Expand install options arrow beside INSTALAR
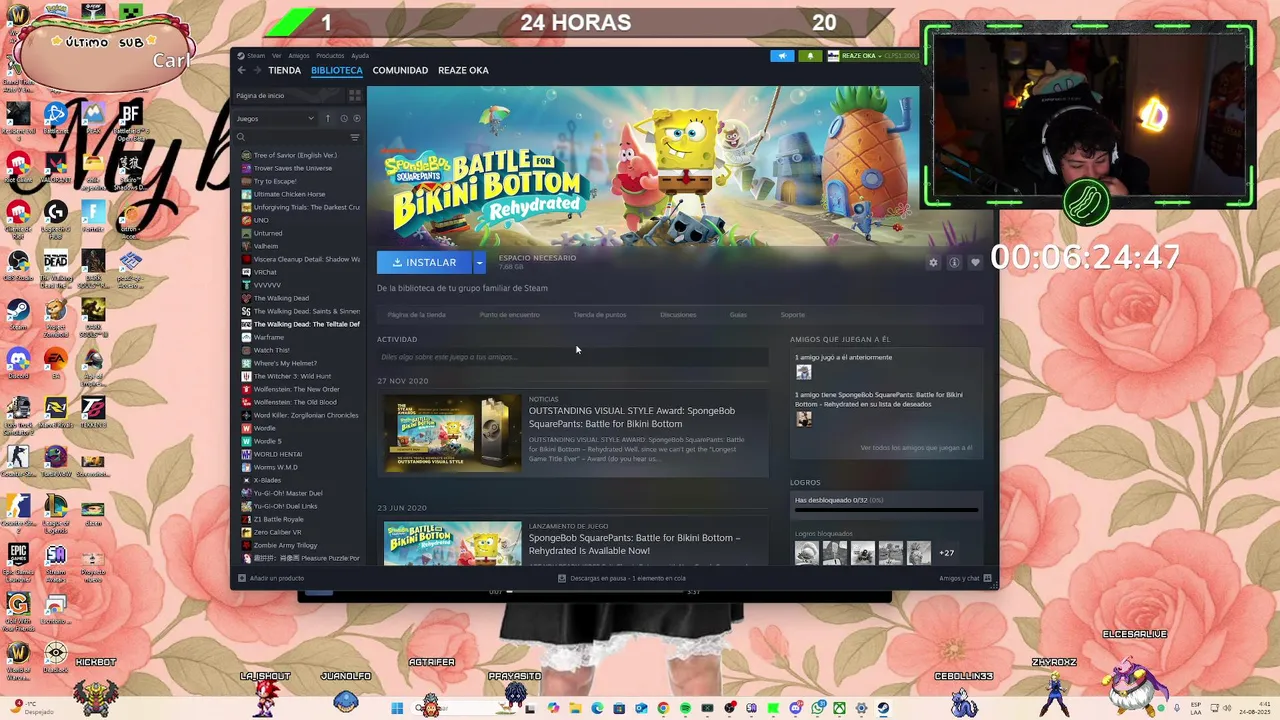Screen dimensions: 1280x720 [479, 262]
